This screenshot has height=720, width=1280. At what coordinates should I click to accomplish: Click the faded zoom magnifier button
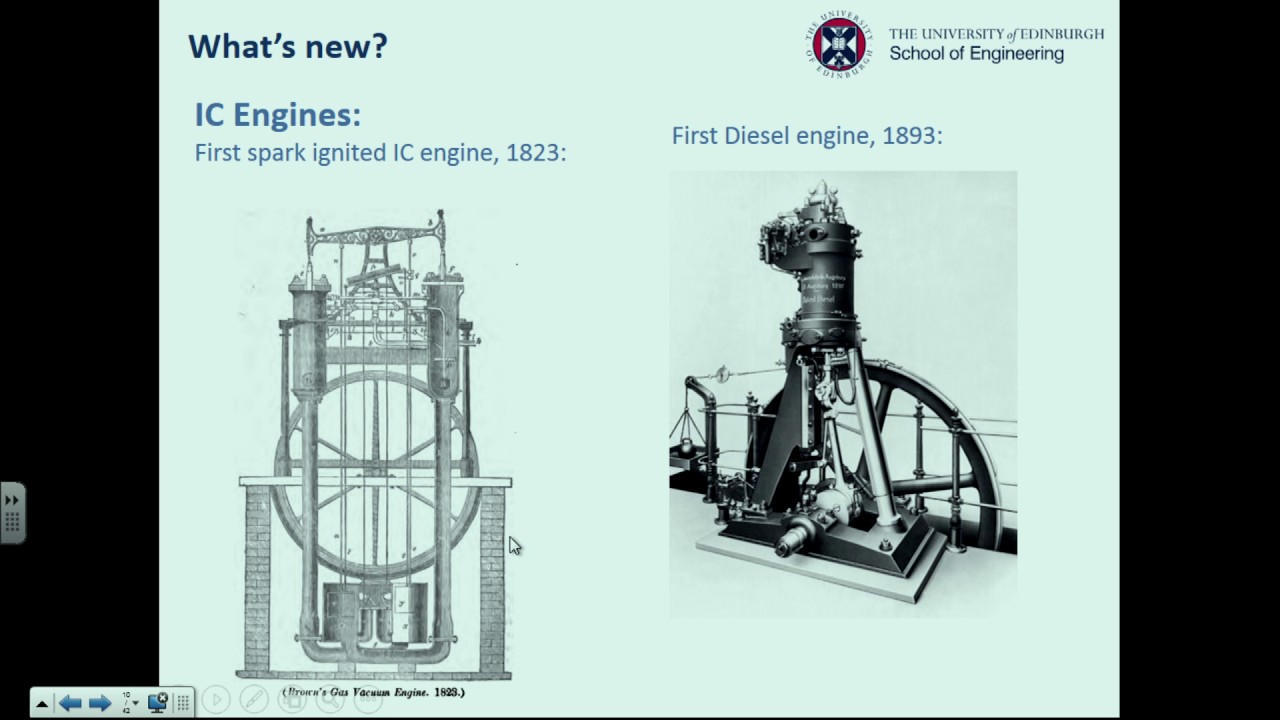coord(330,700)
